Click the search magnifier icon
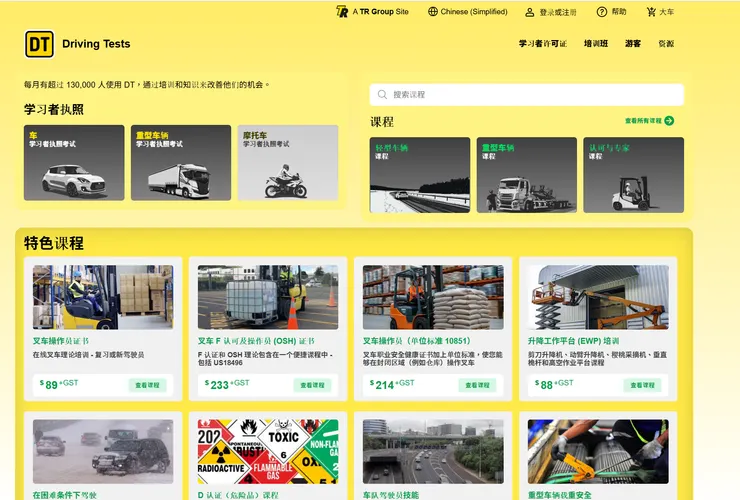Screen dimensions: 740x500 coord(382,94)
